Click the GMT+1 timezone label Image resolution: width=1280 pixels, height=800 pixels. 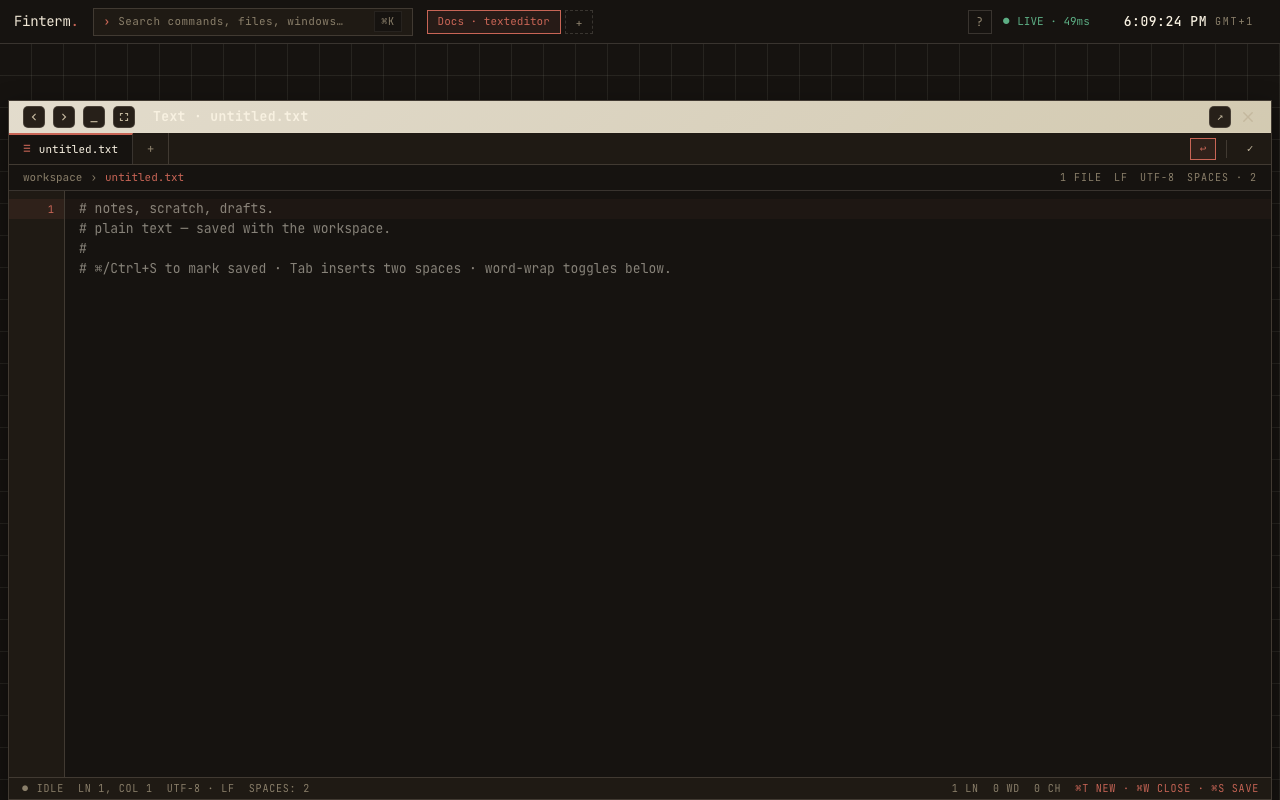pos(1234,22)
